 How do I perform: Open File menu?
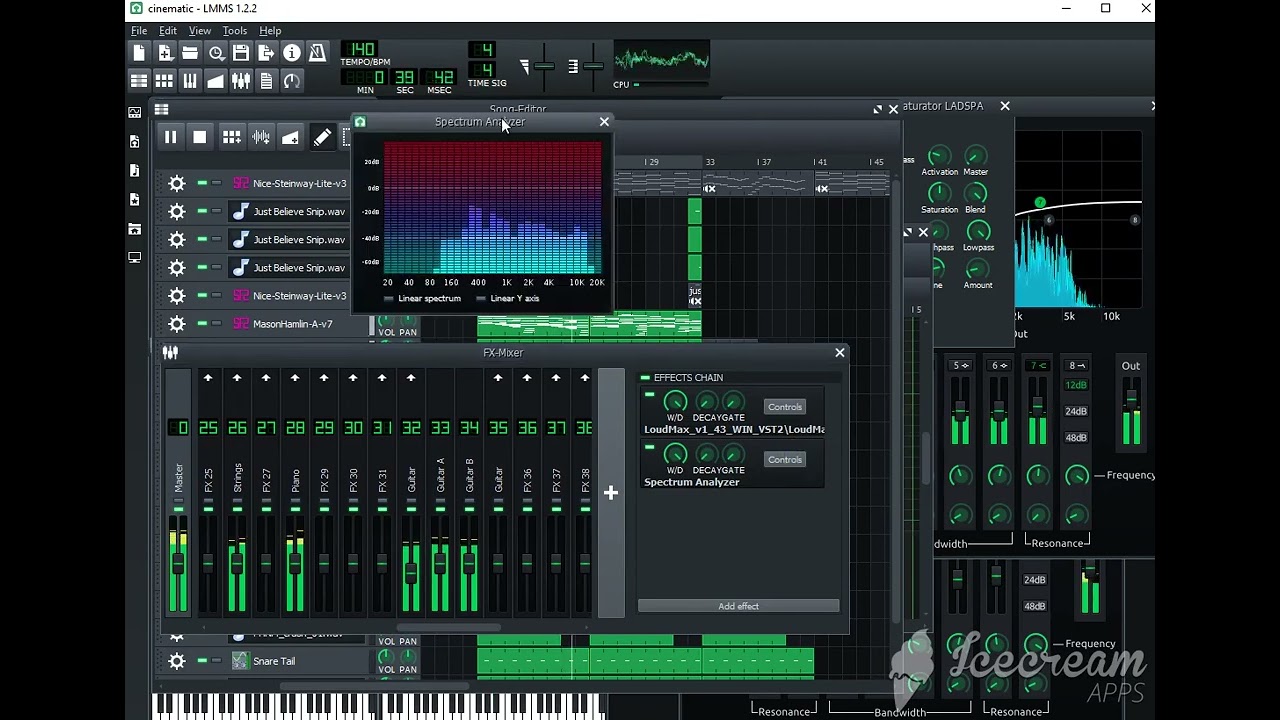click(x=139, y=31)
